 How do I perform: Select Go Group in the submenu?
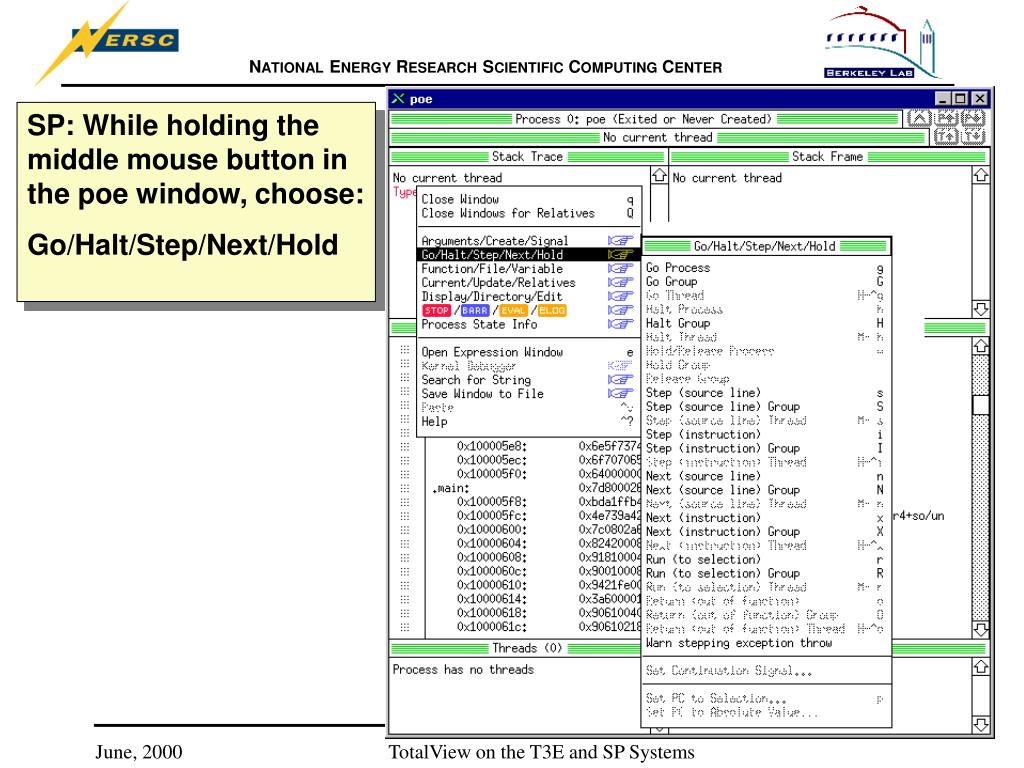pos(765,281)
